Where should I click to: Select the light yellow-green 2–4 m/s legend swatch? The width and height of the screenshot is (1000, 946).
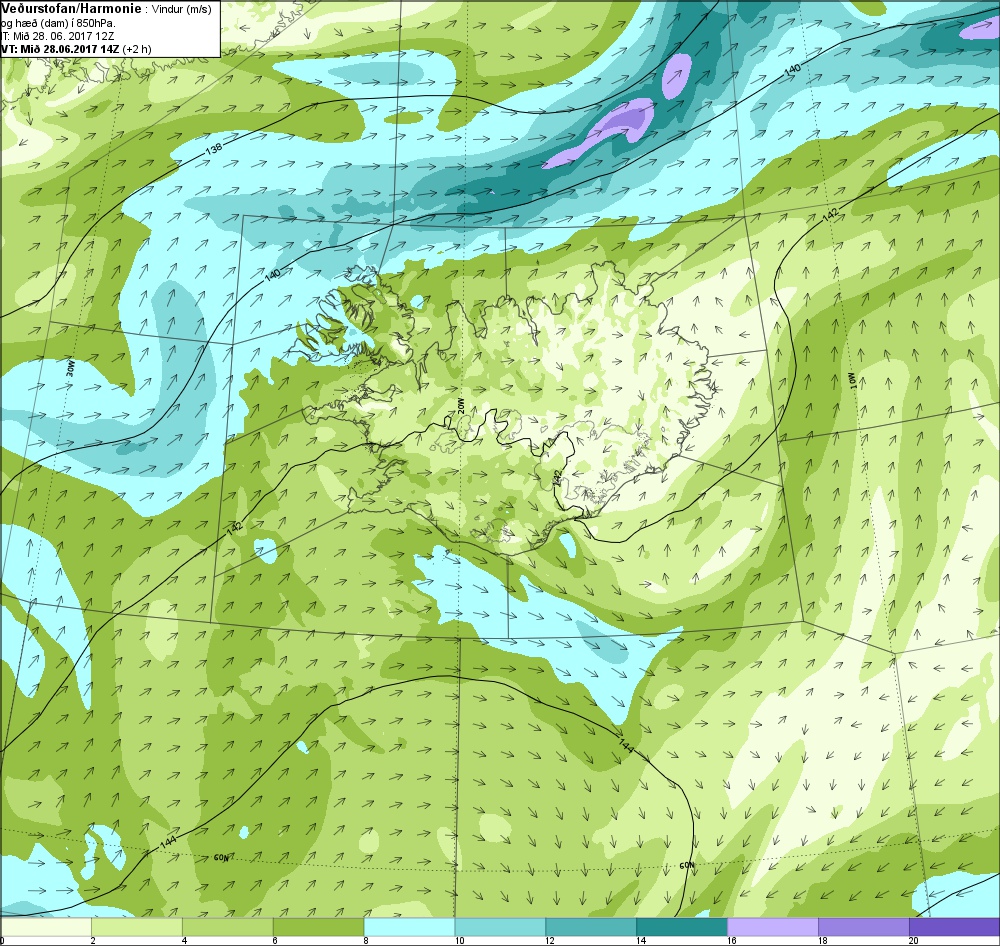click(137, 926)
